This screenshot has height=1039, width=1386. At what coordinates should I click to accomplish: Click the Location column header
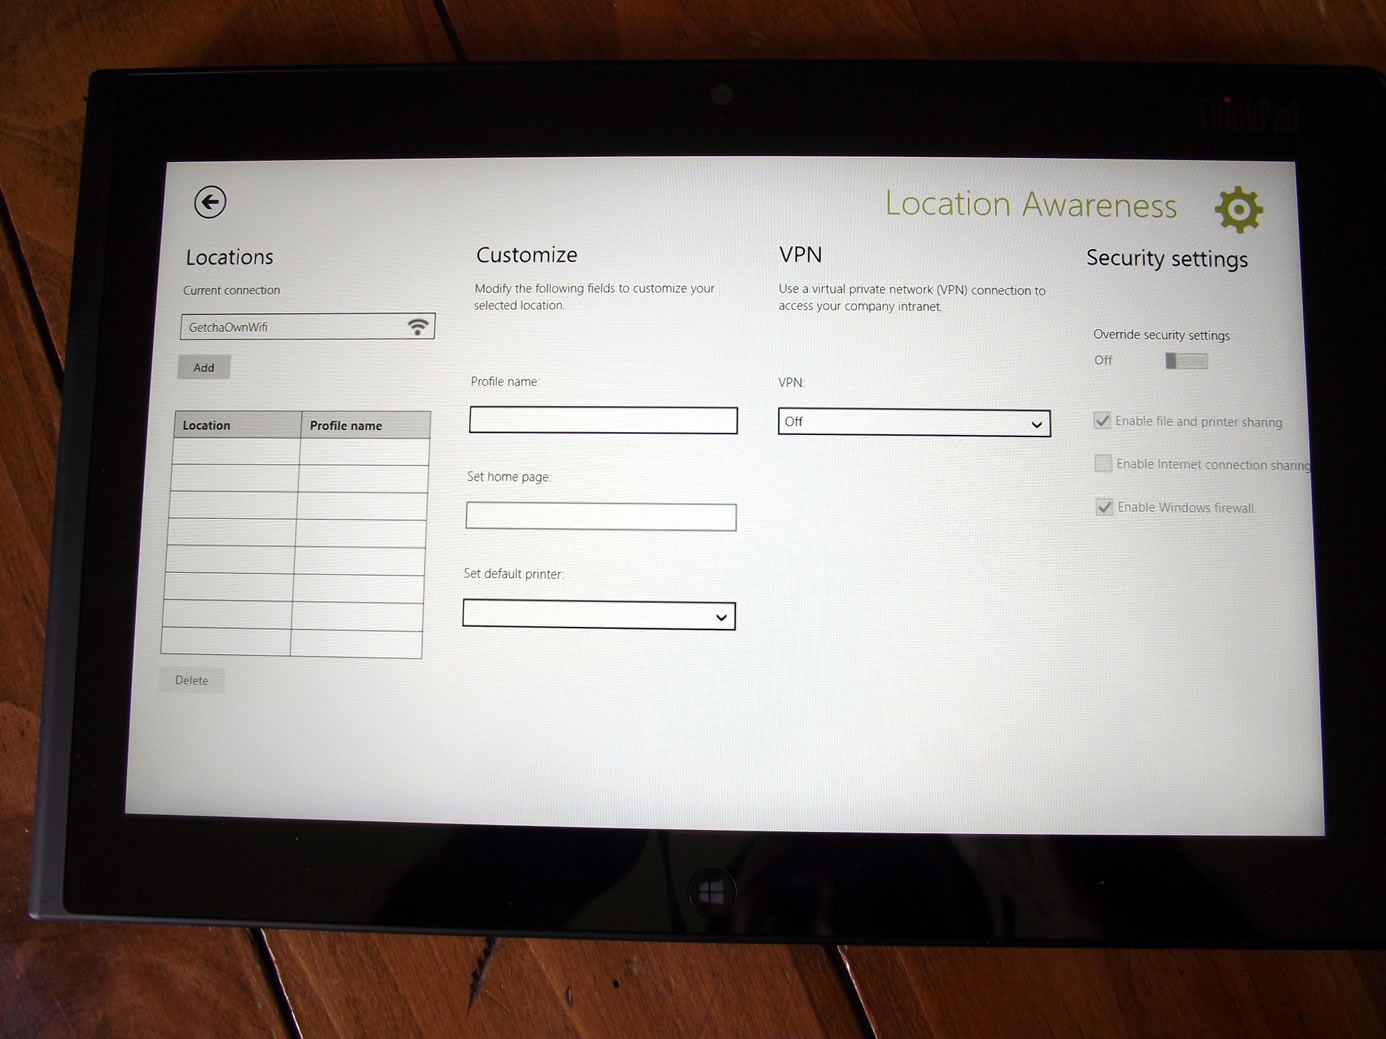click(238, 425)
